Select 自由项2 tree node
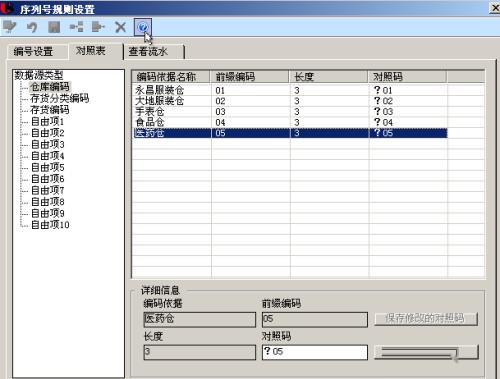The image size is (500, 379). [x=47, y=133]
